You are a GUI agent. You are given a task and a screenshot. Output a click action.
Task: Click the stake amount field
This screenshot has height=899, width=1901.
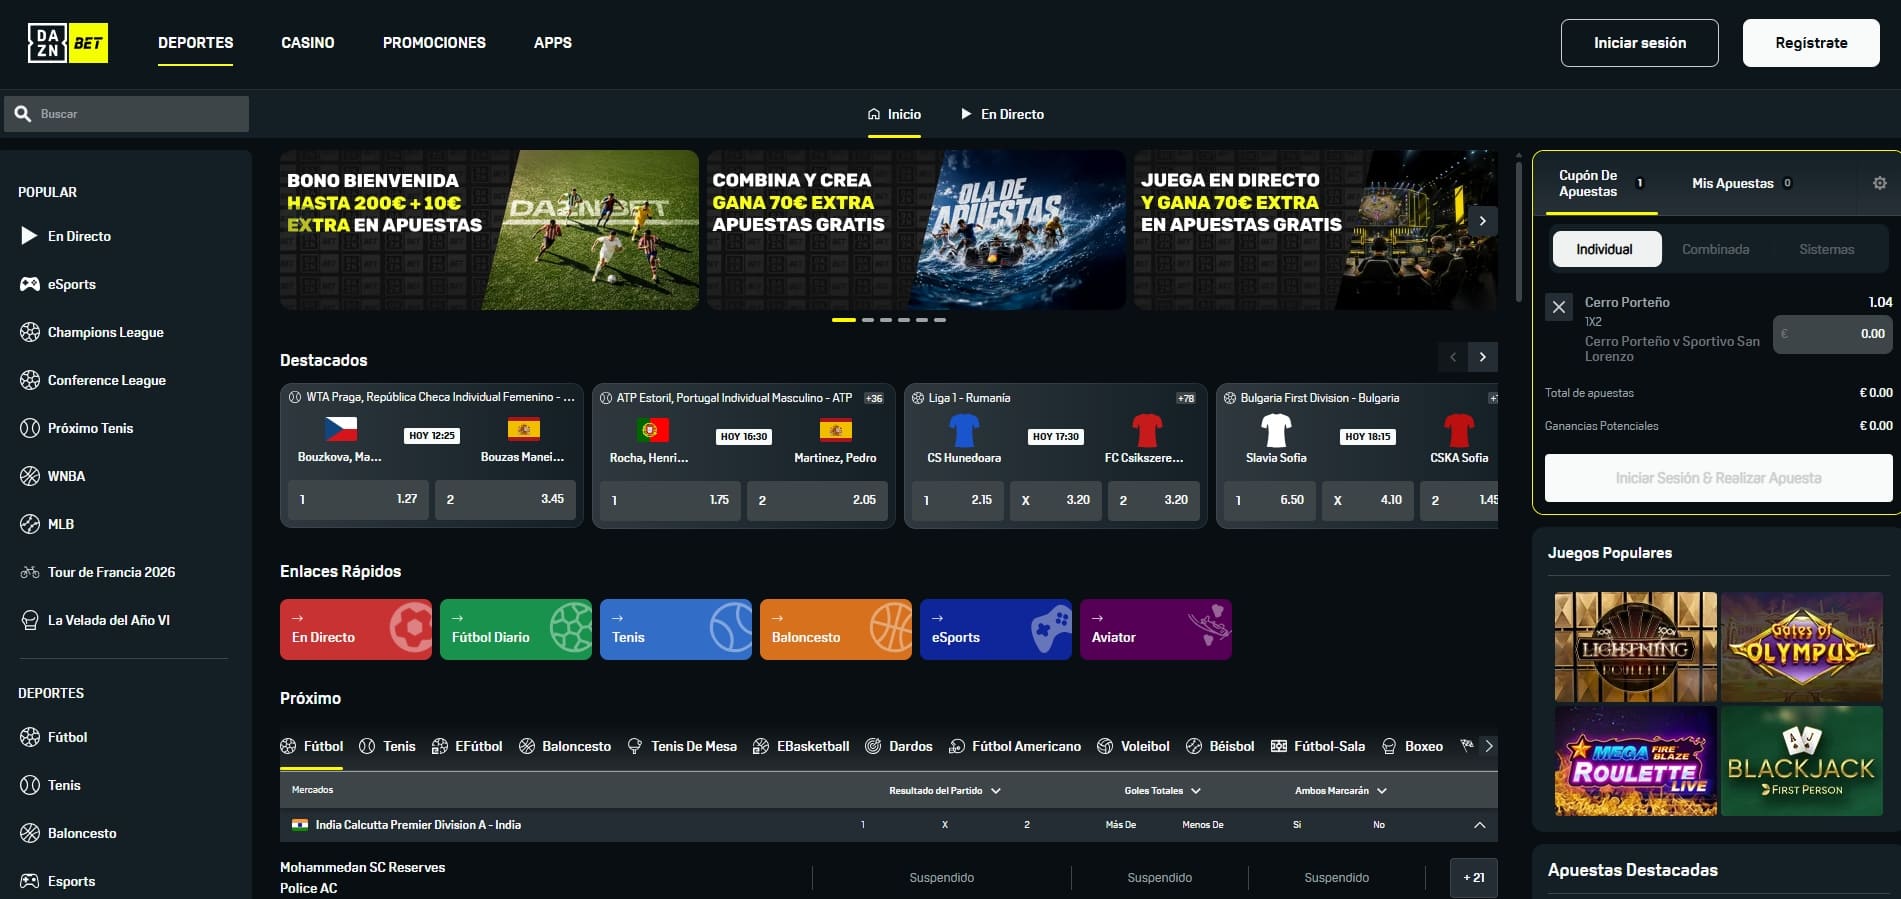click(1833, 334)
